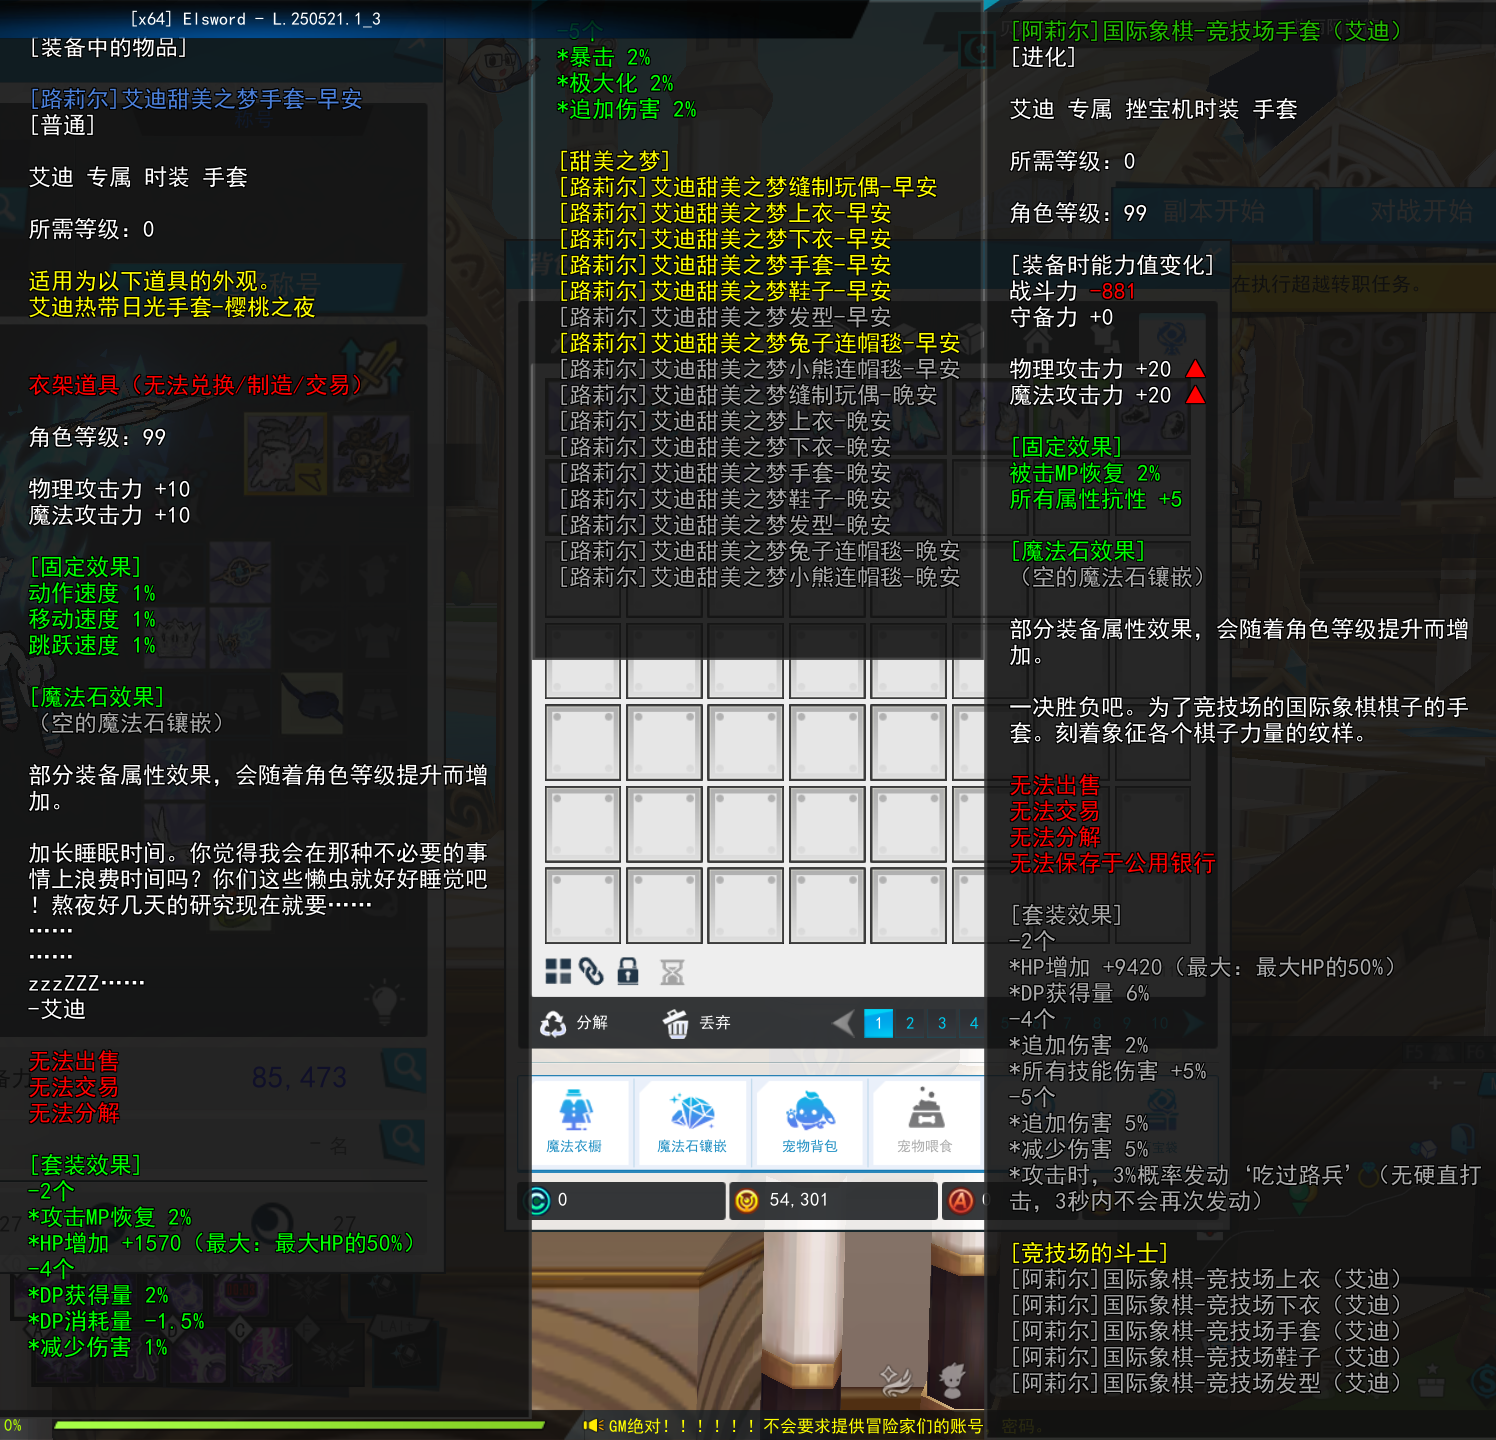Click the red A coin icon
Screen dimensions: 1496x1440
point(961,1200)
